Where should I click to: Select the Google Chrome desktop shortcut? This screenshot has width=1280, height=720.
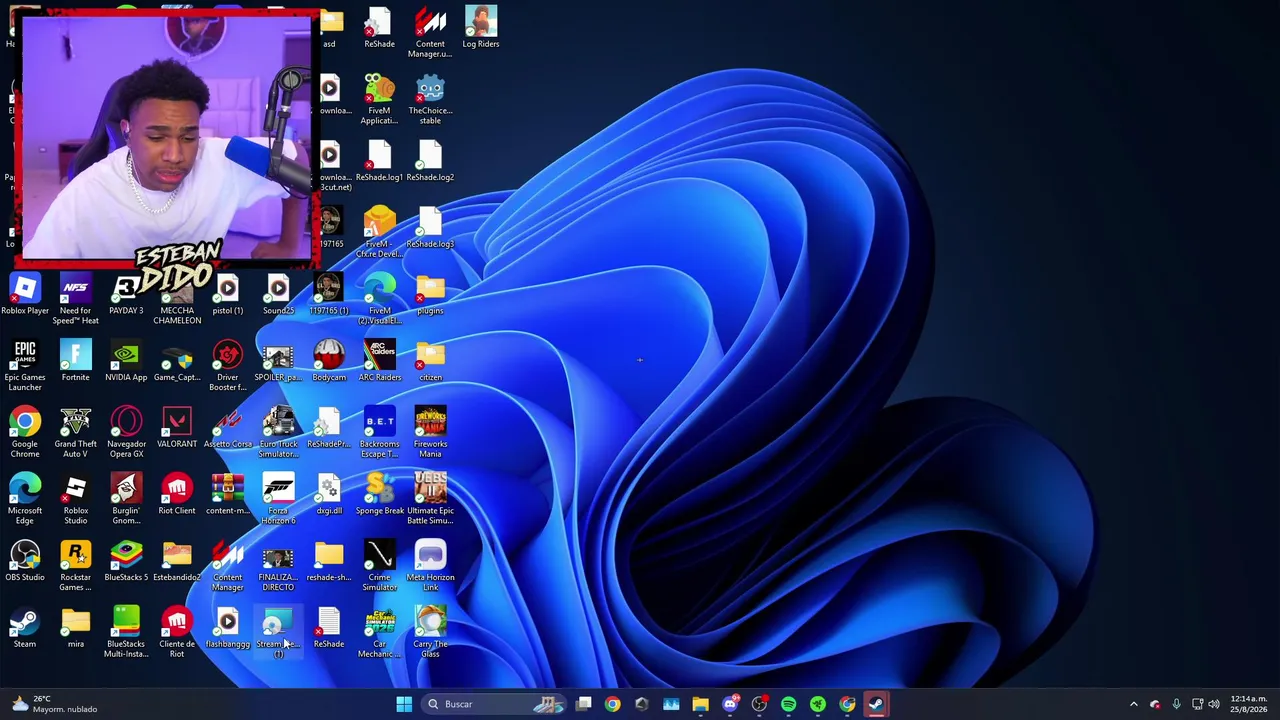[x=25, y=433]
